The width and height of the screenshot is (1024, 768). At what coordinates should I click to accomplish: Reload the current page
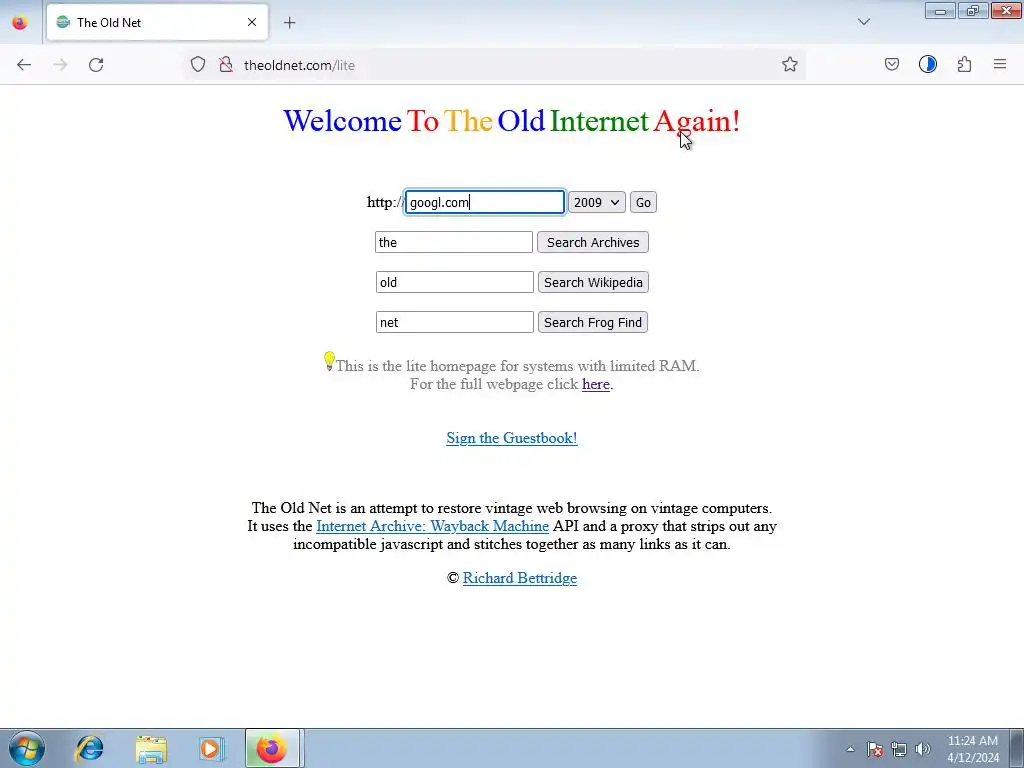pyautogui.click(x=96, y=65)
